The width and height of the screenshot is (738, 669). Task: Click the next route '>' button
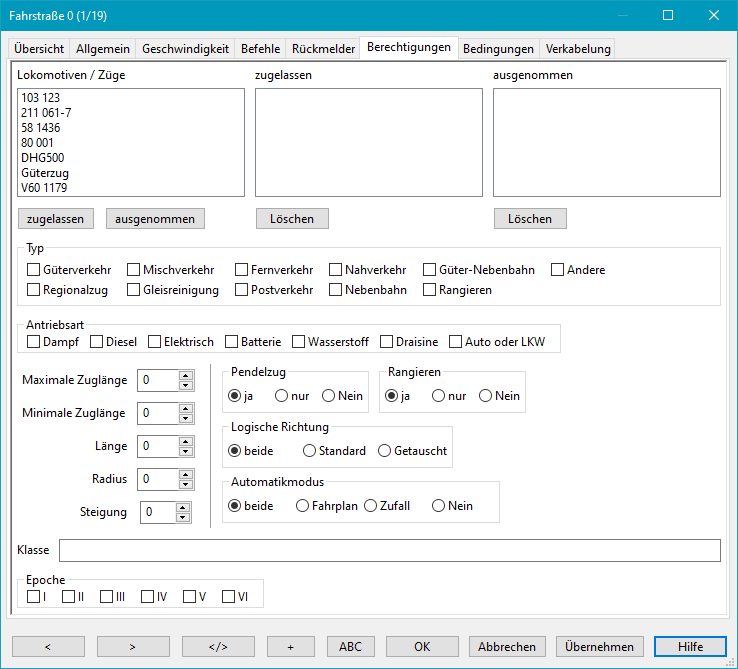(x=133, y=646)
